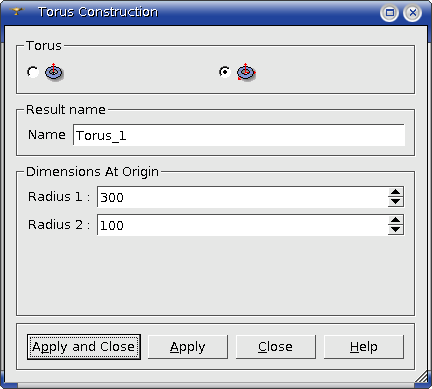432x389 pixels.
Task: Decrease Radius 1 with down arrow
Action: [396, 202]
